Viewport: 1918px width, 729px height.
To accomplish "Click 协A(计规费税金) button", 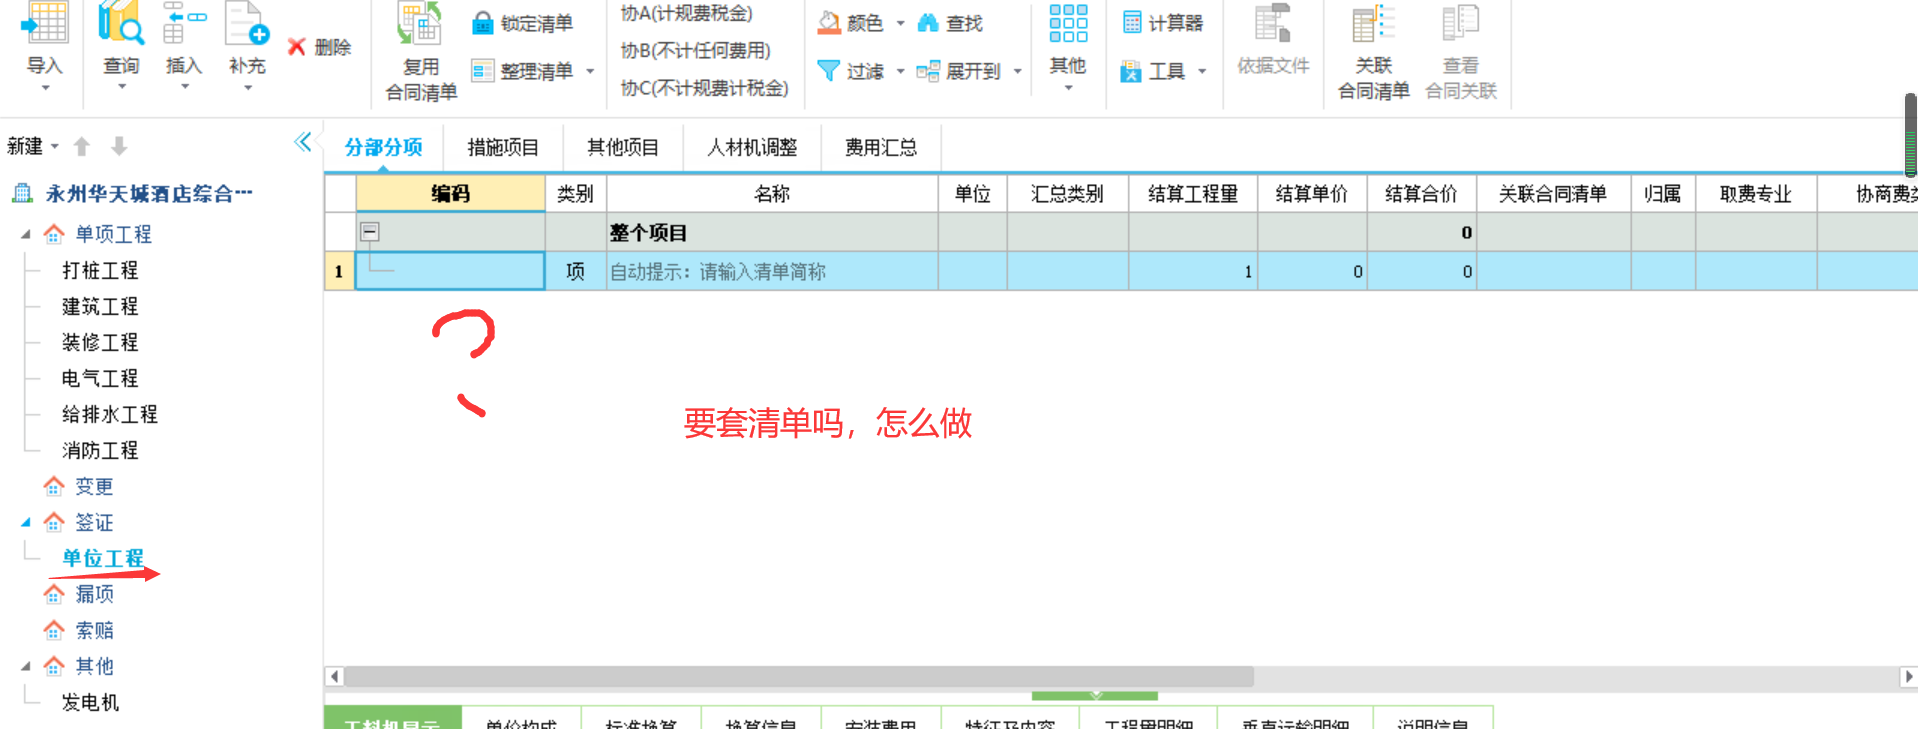I will (x=686, y=13).
